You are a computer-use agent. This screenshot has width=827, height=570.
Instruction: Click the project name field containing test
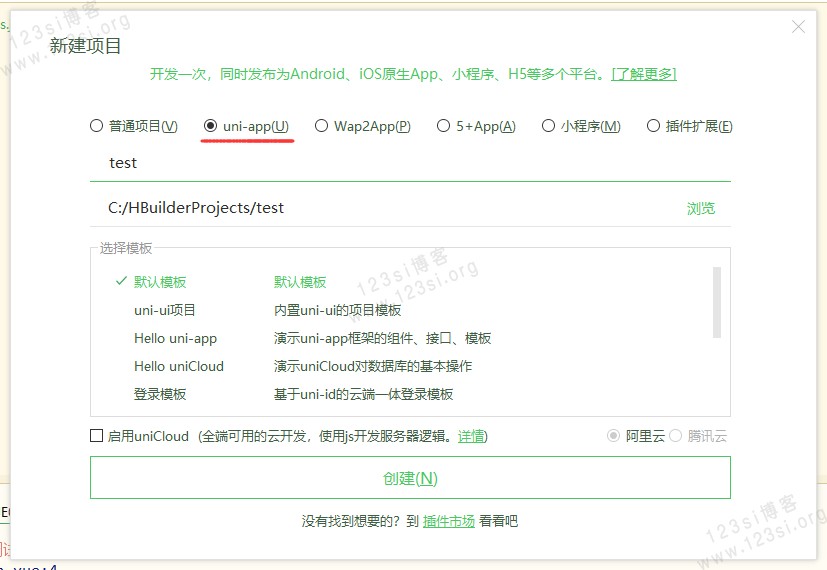(x=410, y=163)
